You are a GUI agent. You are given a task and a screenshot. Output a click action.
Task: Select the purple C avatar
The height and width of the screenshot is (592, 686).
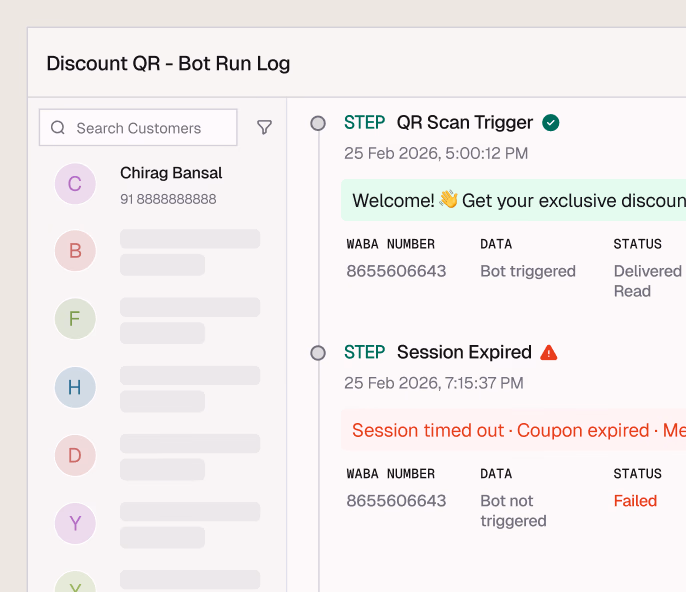pyautogui.click(x=75, y=184)
